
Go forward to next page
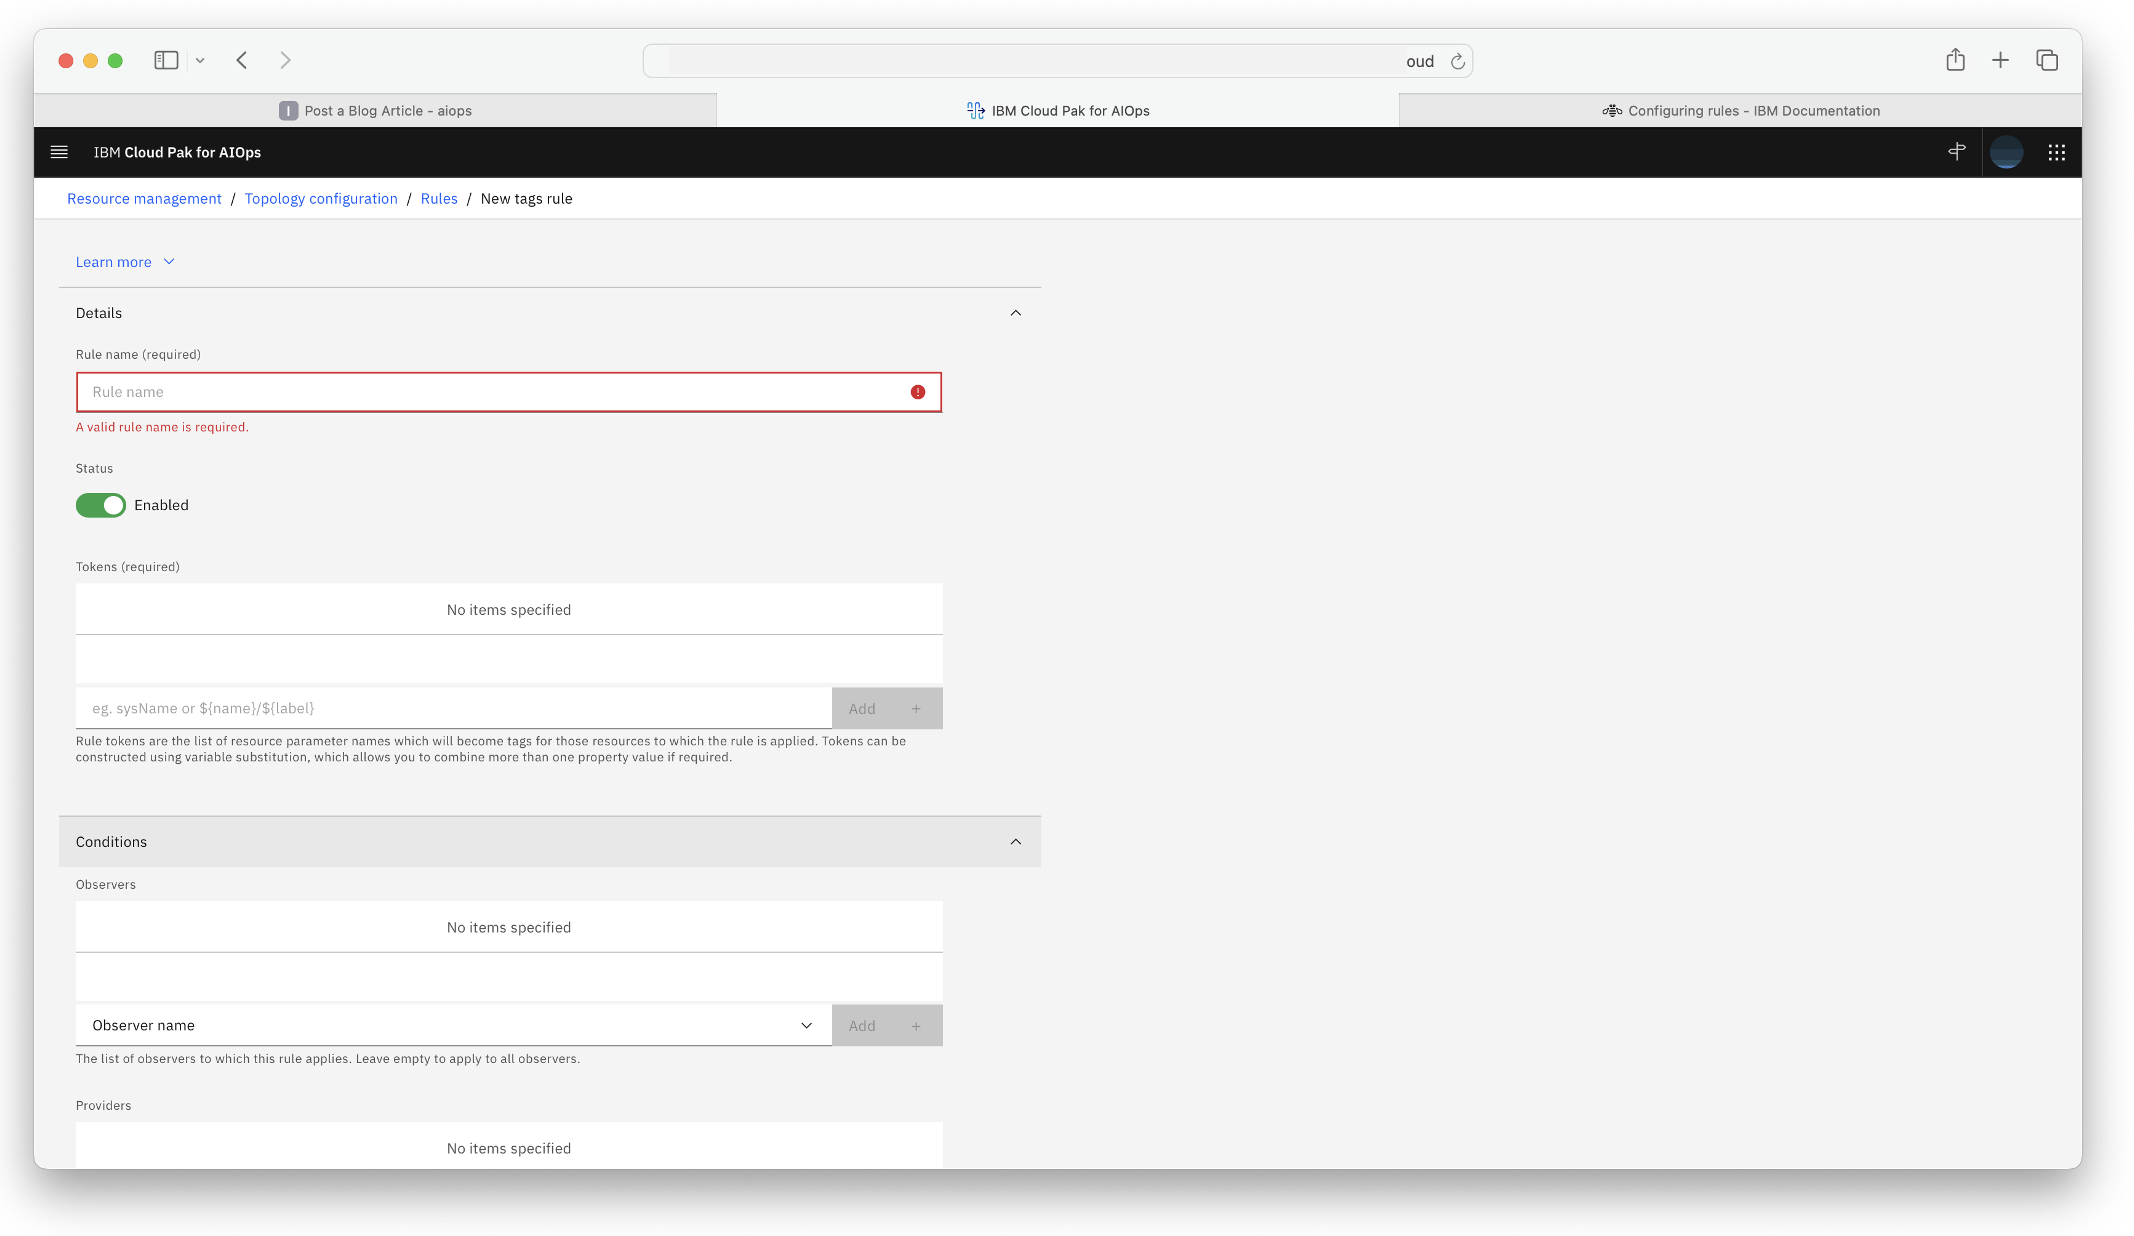click(286, 61)
